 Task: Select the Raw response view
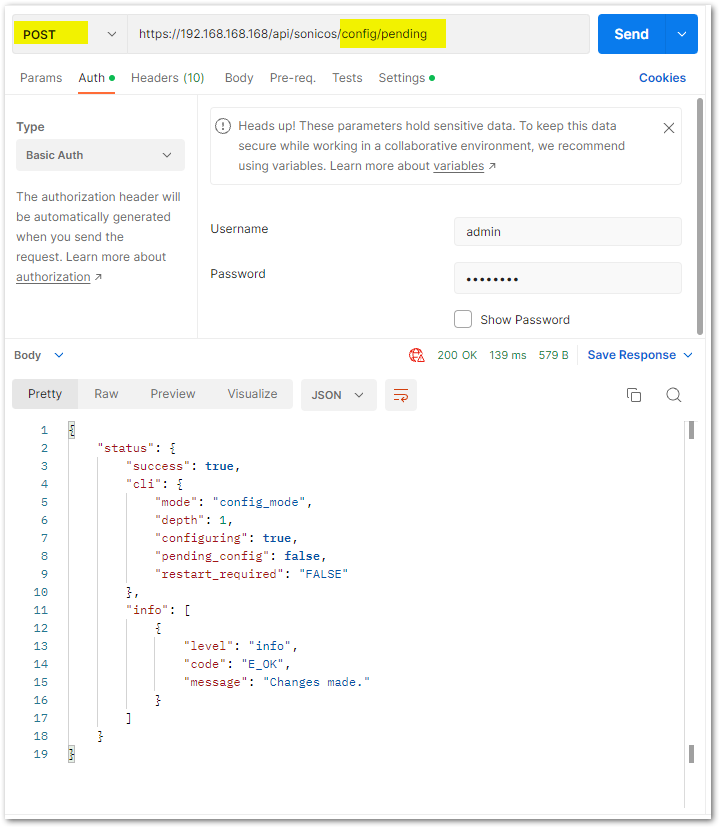(x=106, y=394)
